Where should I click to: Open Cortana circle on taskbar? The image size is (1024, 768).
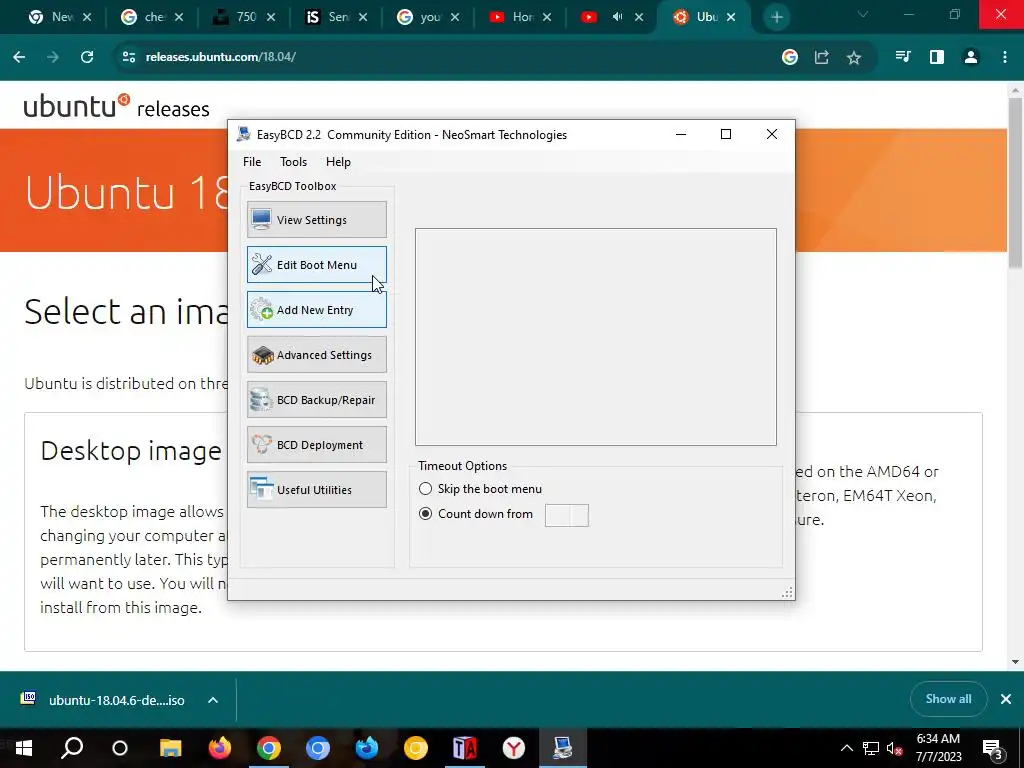pos(120,748)
